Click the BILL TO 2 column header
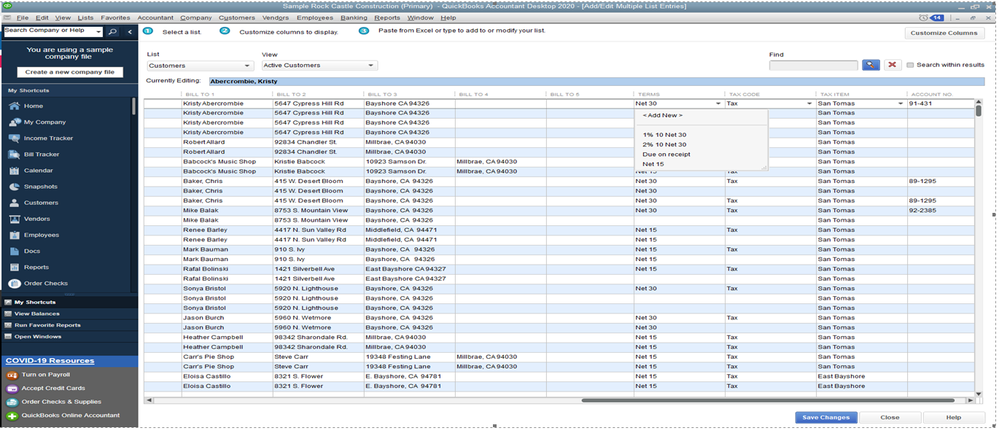 [291, 94]
